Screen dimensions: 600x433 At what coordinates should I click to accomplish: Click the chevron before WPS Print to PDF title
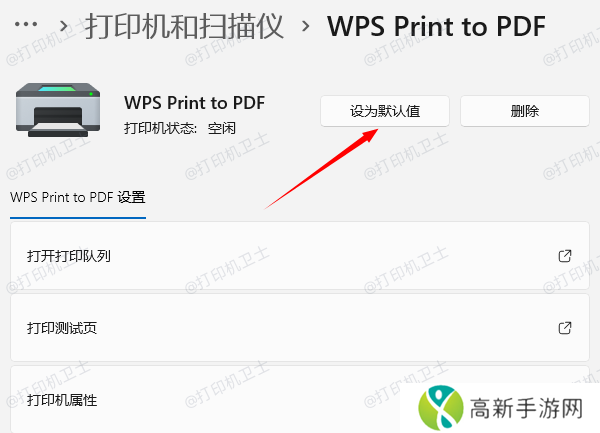[x=305, y=26]
